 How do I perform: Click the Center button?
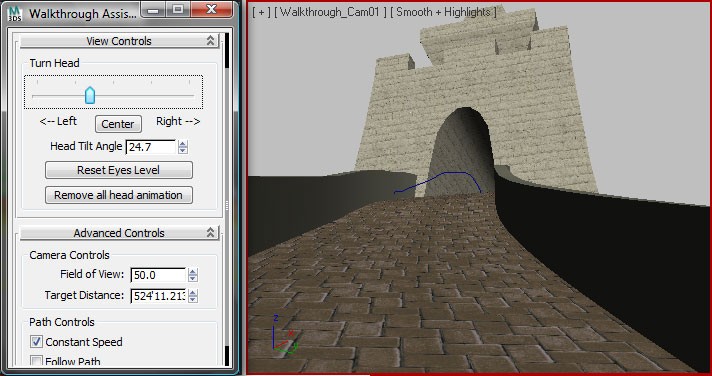(x=118, y=124)
